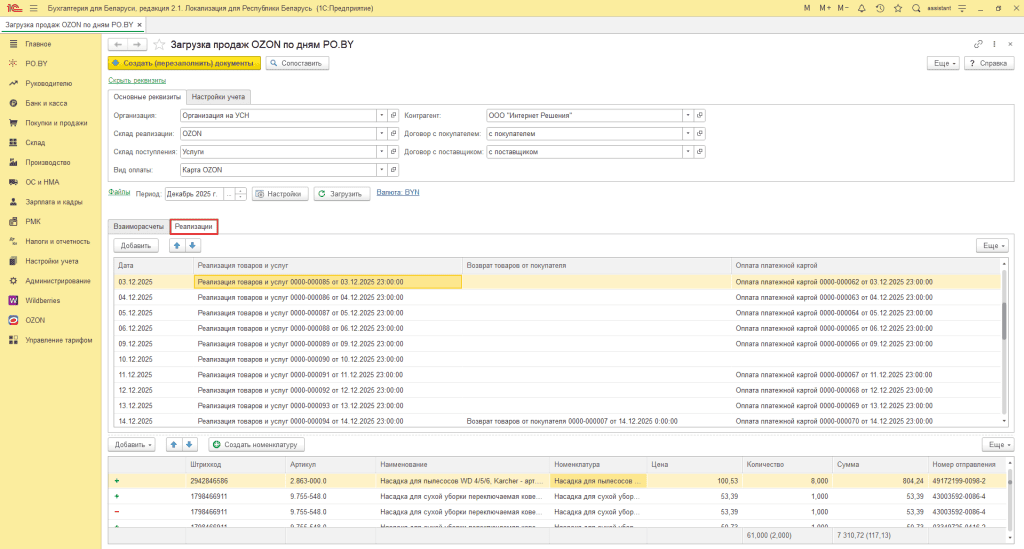The image size is (1024, 549).
Task: Move row up in the goods table
Action: point(174,445)
